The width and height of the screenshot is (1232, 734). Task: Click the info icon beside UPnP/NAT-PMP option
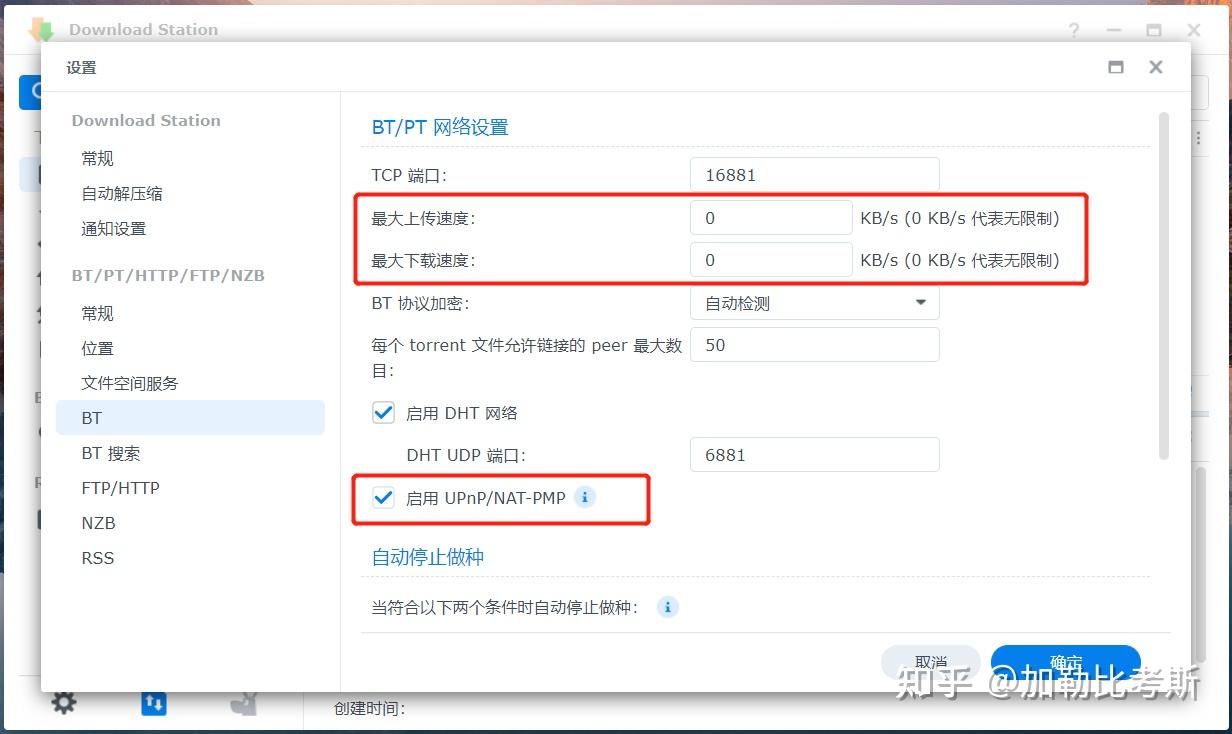click(585, 497)
